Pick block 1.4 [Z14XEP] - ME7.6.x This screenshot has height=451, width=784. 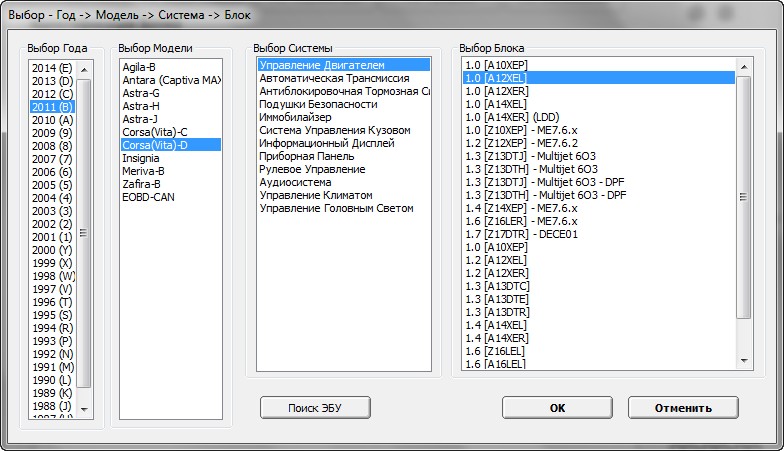pyautogui.click(x=599, y=208)
